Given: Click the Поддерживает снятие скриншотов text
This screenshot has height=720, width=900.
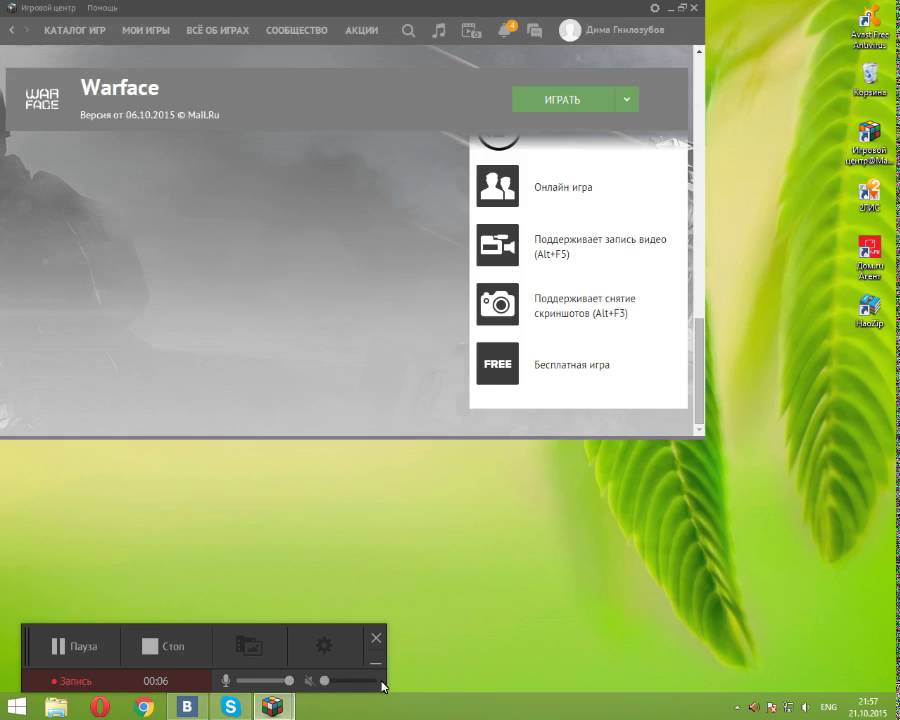Looking at the screenshot, I should 584,305.
